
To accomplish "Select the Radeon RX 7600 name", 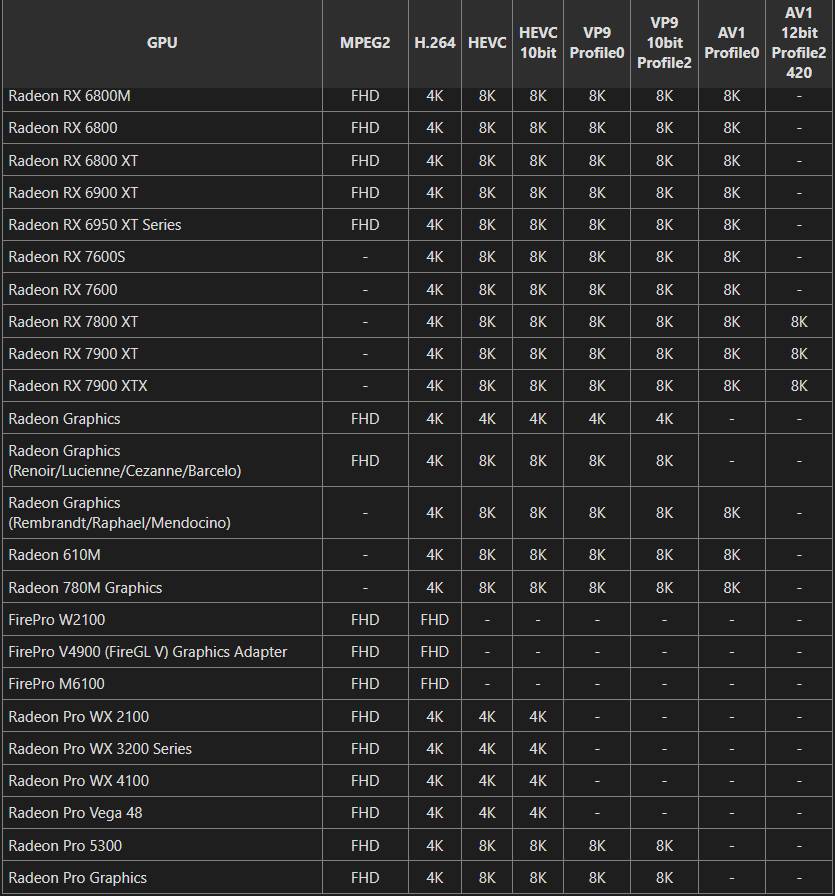I will (x=63, y=290).
